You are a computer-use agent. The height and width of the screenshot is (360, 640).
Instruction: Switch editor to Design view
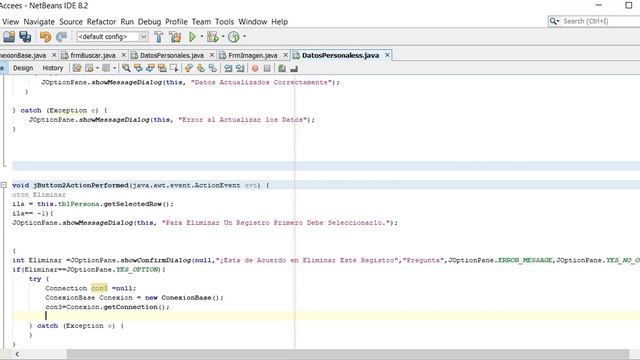click(x=23, y=68)
